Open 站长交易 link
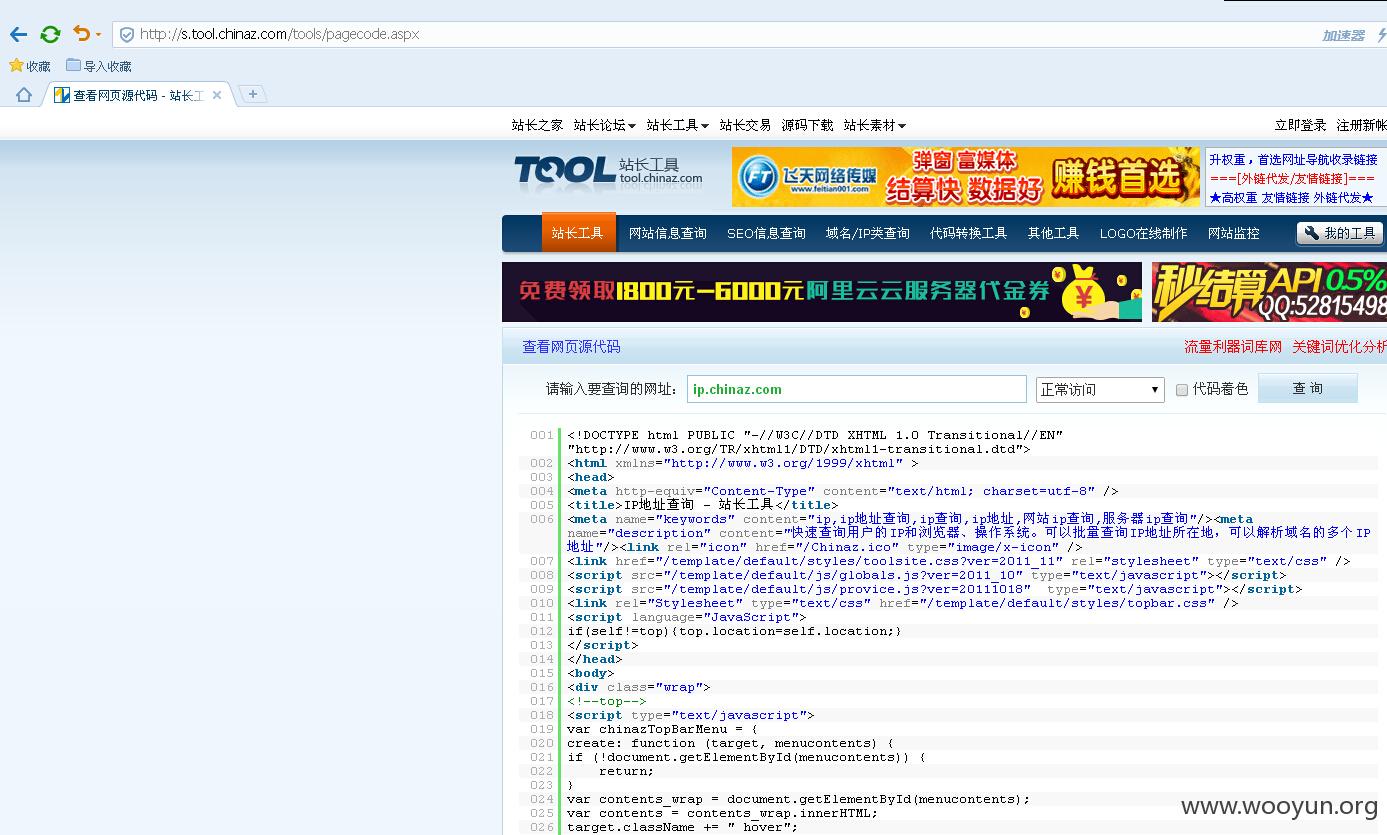The image size is (1387, 835). point(745,125)
